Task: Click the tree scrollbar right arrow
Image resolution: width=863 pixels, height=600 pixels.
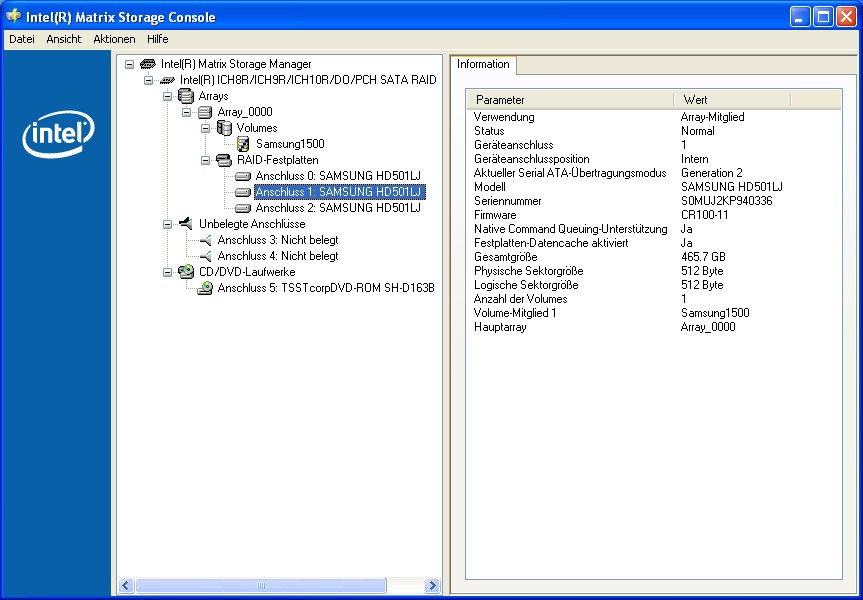Action: [x=433, y=585]
